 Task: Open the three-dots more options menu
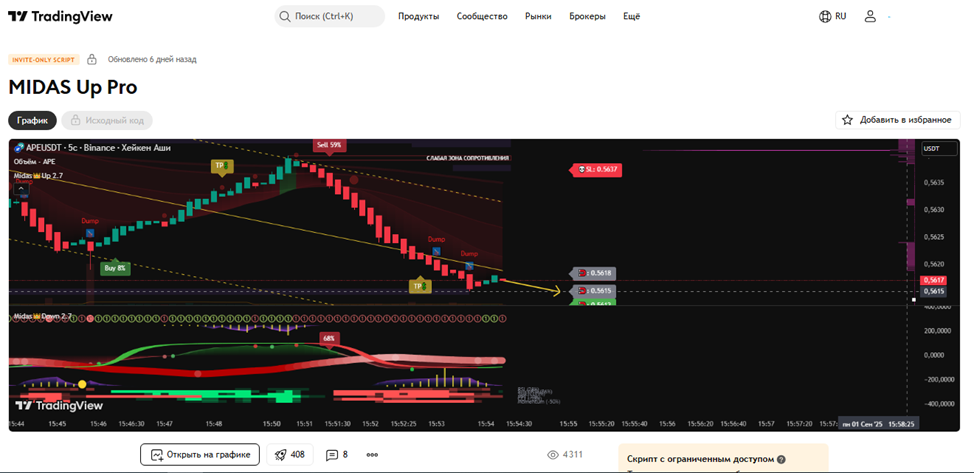372,454
